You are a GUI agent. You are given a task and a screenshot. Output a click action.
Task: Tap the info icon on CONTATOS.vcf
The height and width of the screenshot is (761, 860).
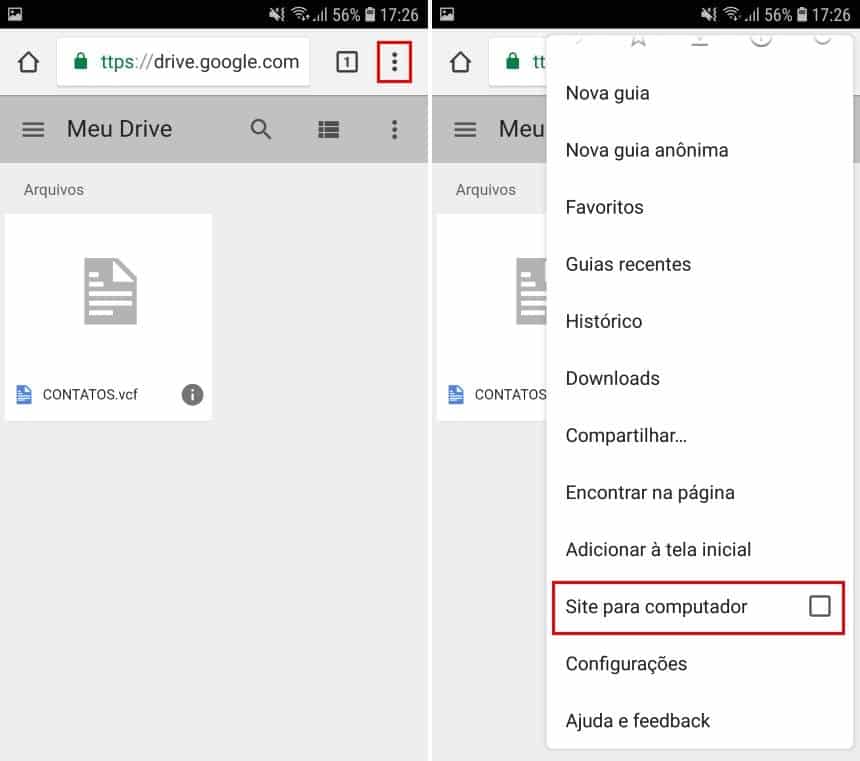tap(192, 394)
